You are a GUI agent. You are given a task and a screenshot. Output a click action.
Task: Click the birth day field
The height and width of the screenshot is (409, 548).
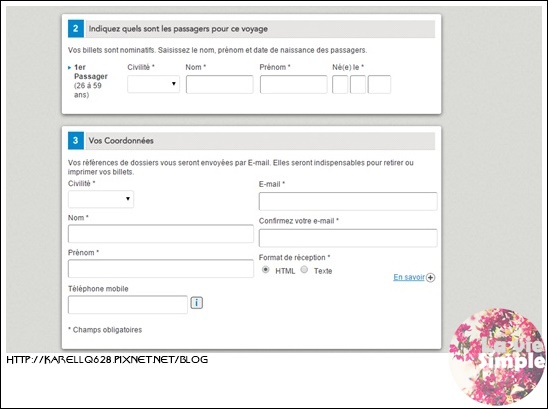click(340, 84)
